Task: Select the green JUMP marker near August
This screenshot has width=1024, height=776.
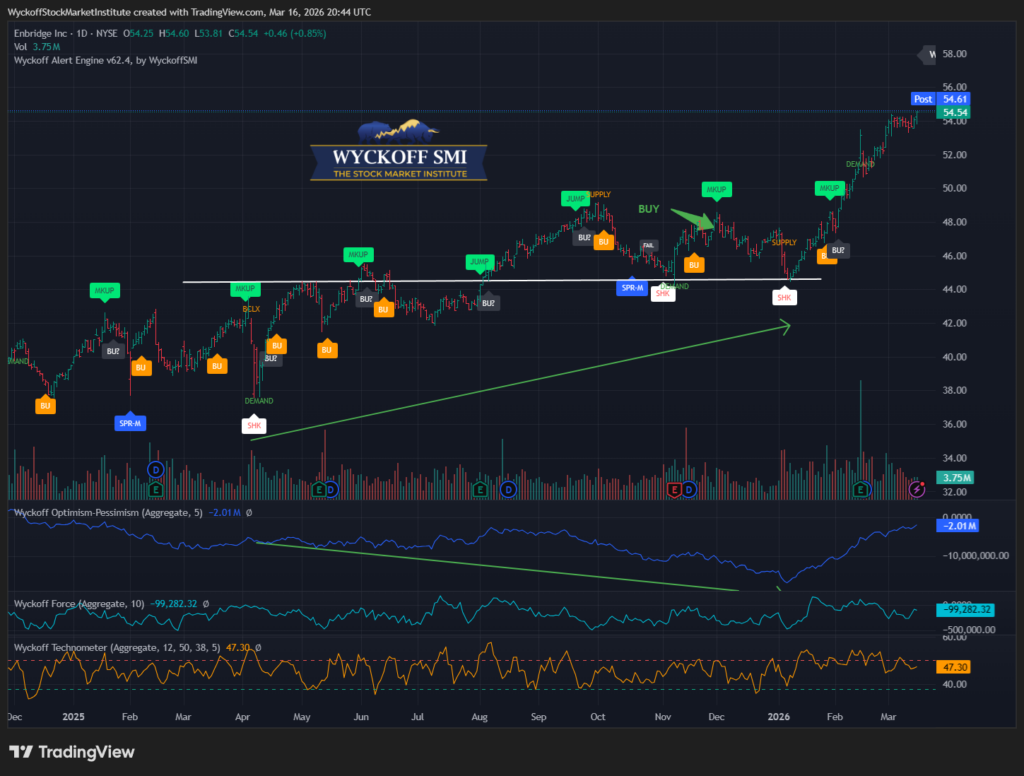Action: pos(479,263)
